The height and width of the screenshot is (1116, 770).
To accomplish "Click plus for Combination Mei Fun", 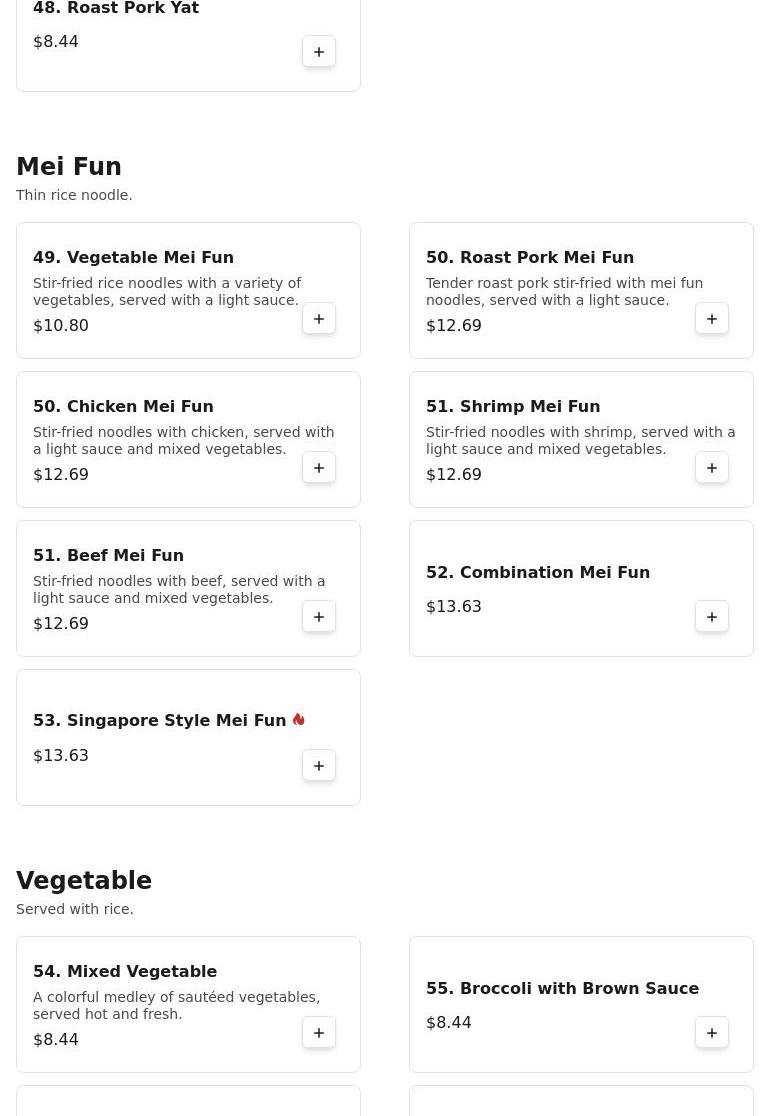I will tap(712, 616).
